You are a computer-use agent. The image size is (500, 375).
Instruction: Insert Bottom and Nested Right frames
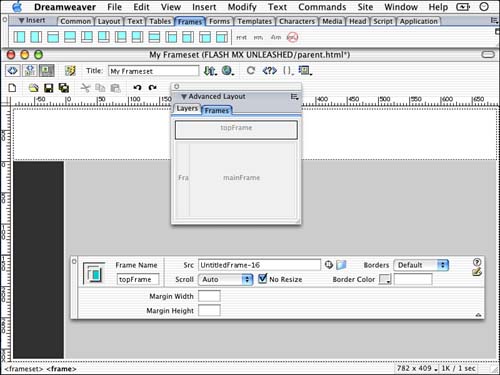104,37
